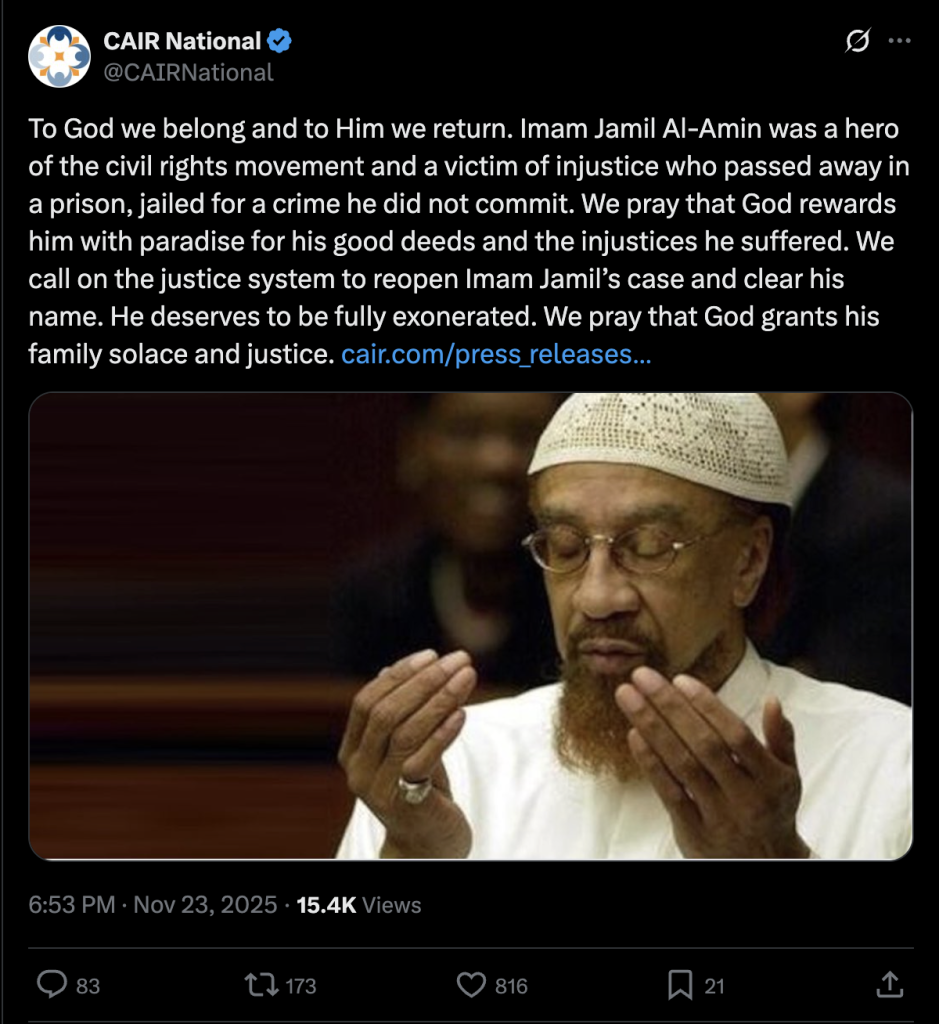Viewport: 939px width, 1024px height.
Task: Like the post with the heart icon
Action: 471,985
